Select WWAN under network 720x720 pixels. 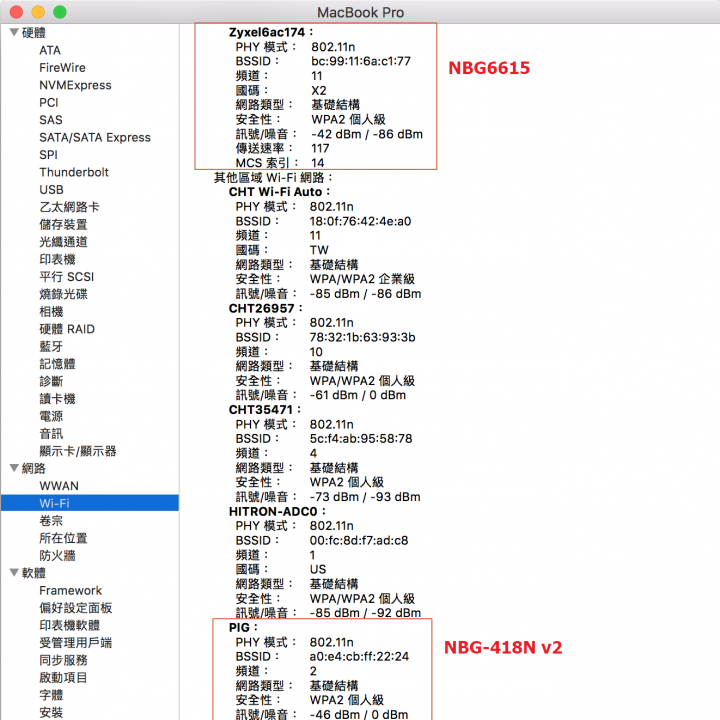[x=59, y=486]
